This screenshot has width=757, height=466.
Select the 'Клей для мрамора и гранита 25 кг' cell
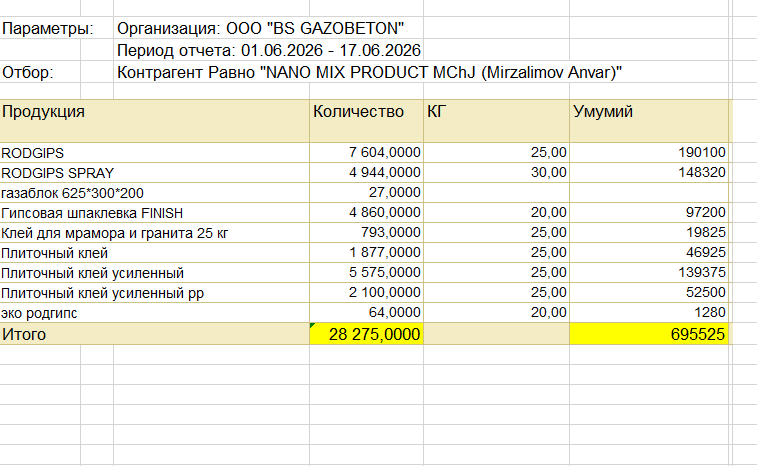tap(154, 233)
